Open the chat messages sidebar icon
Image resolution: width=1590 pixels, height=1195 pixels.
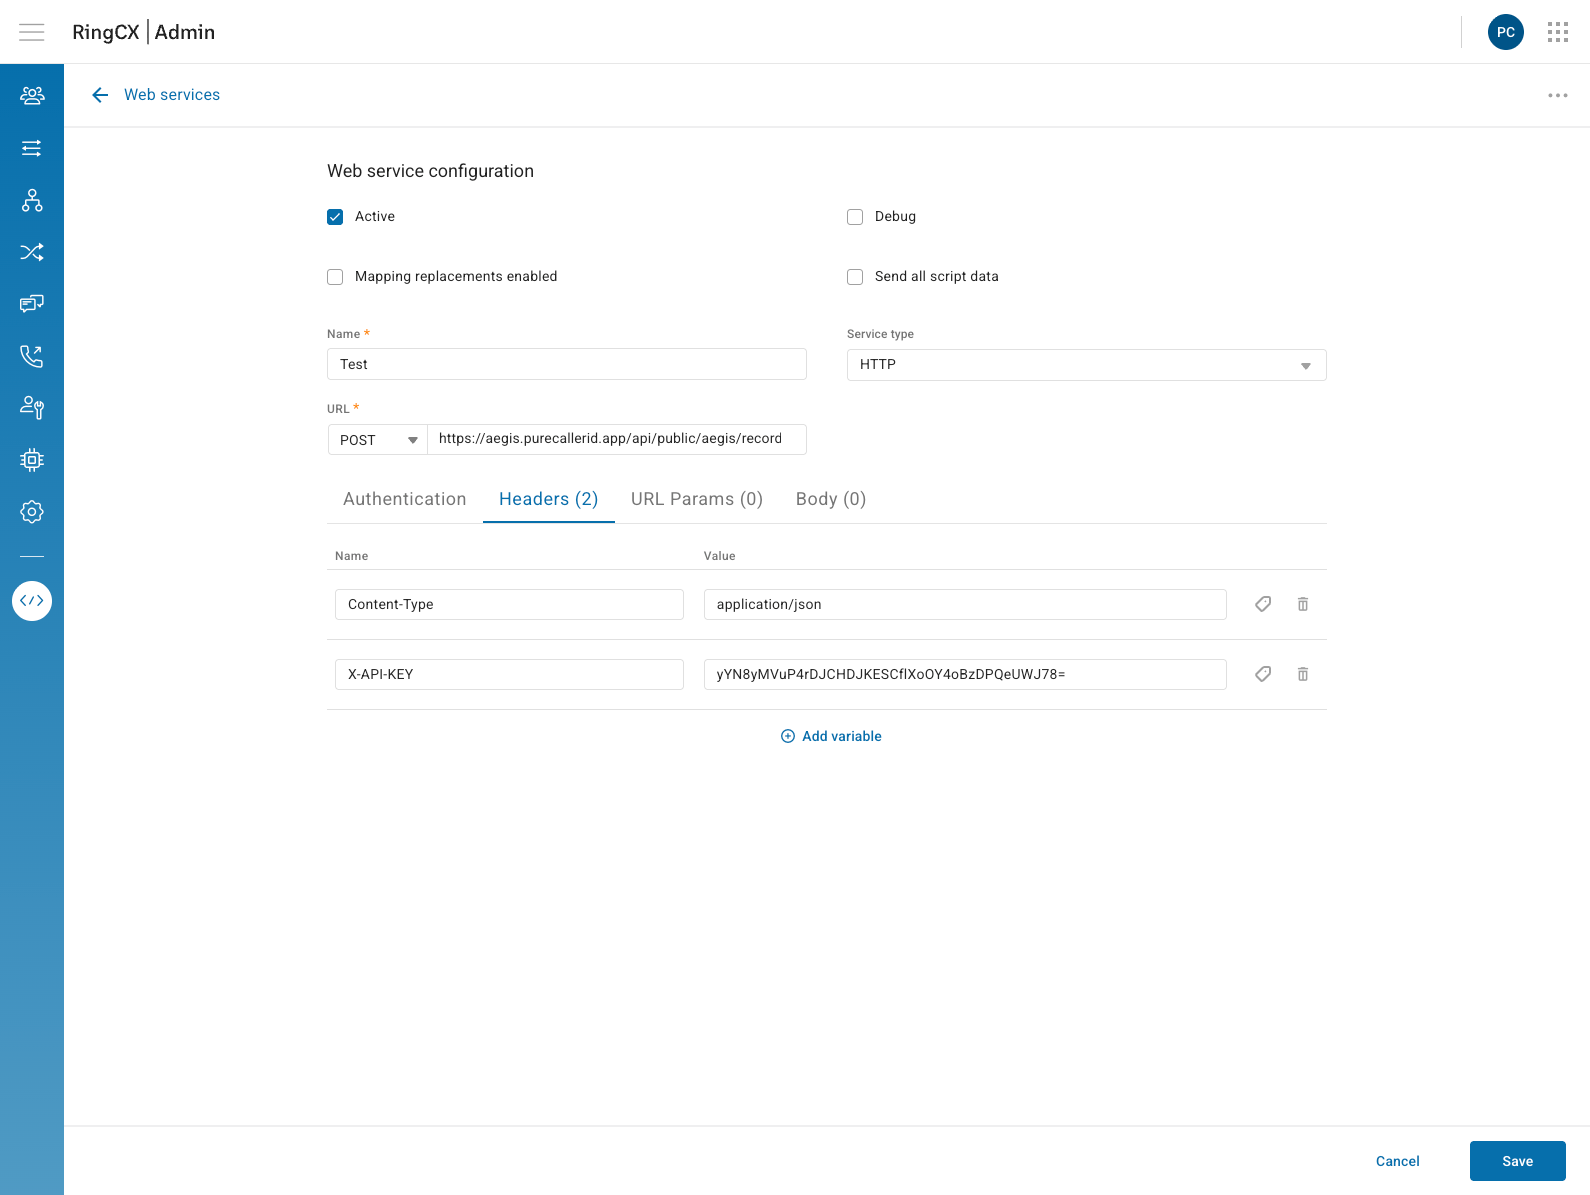32,304
